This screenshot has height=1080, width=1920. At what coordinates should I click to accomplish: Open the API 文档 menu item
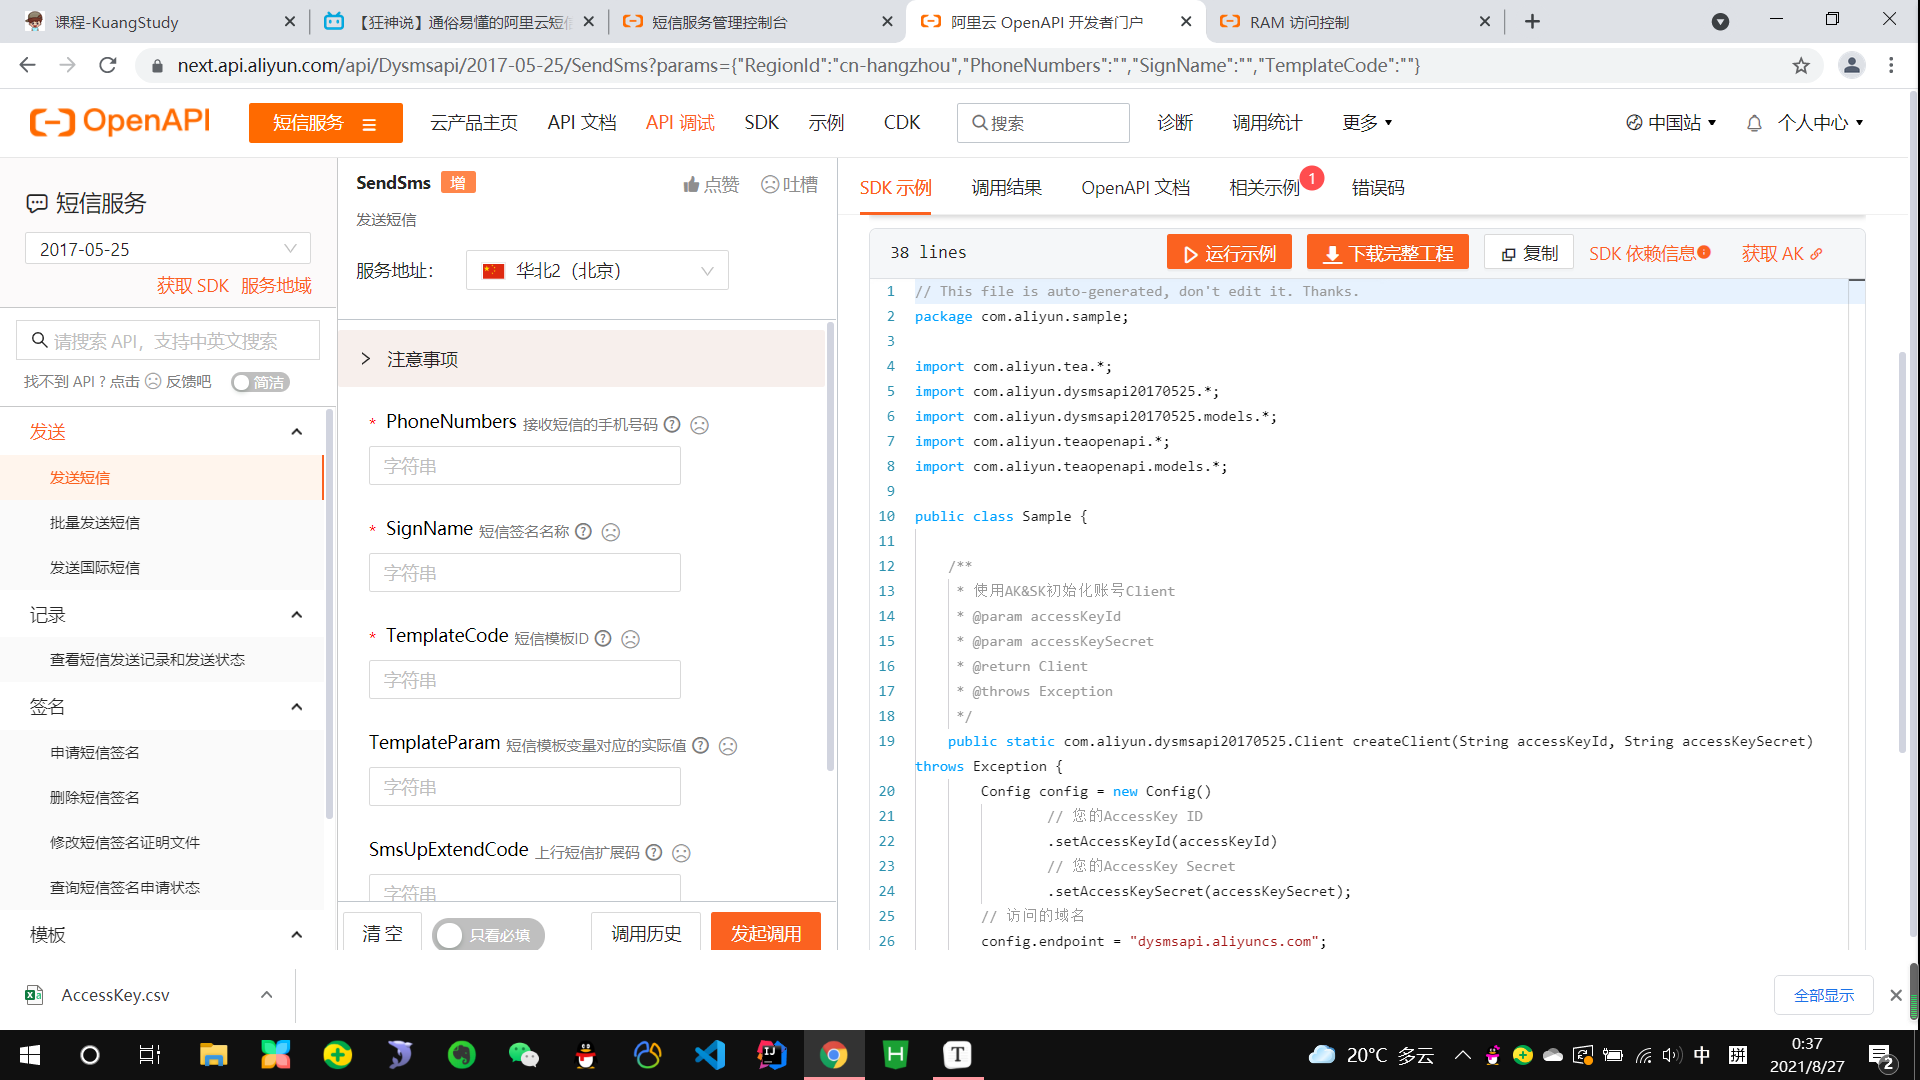point(582,123)
